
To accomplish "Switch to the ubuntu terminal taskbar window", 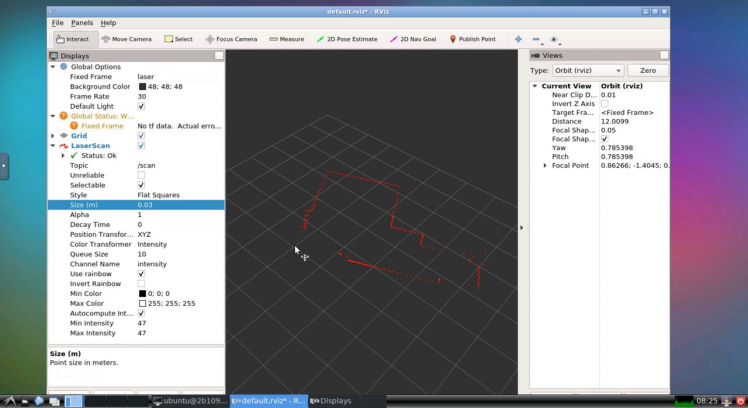I will pyautogui.click(x=188, y=401).
